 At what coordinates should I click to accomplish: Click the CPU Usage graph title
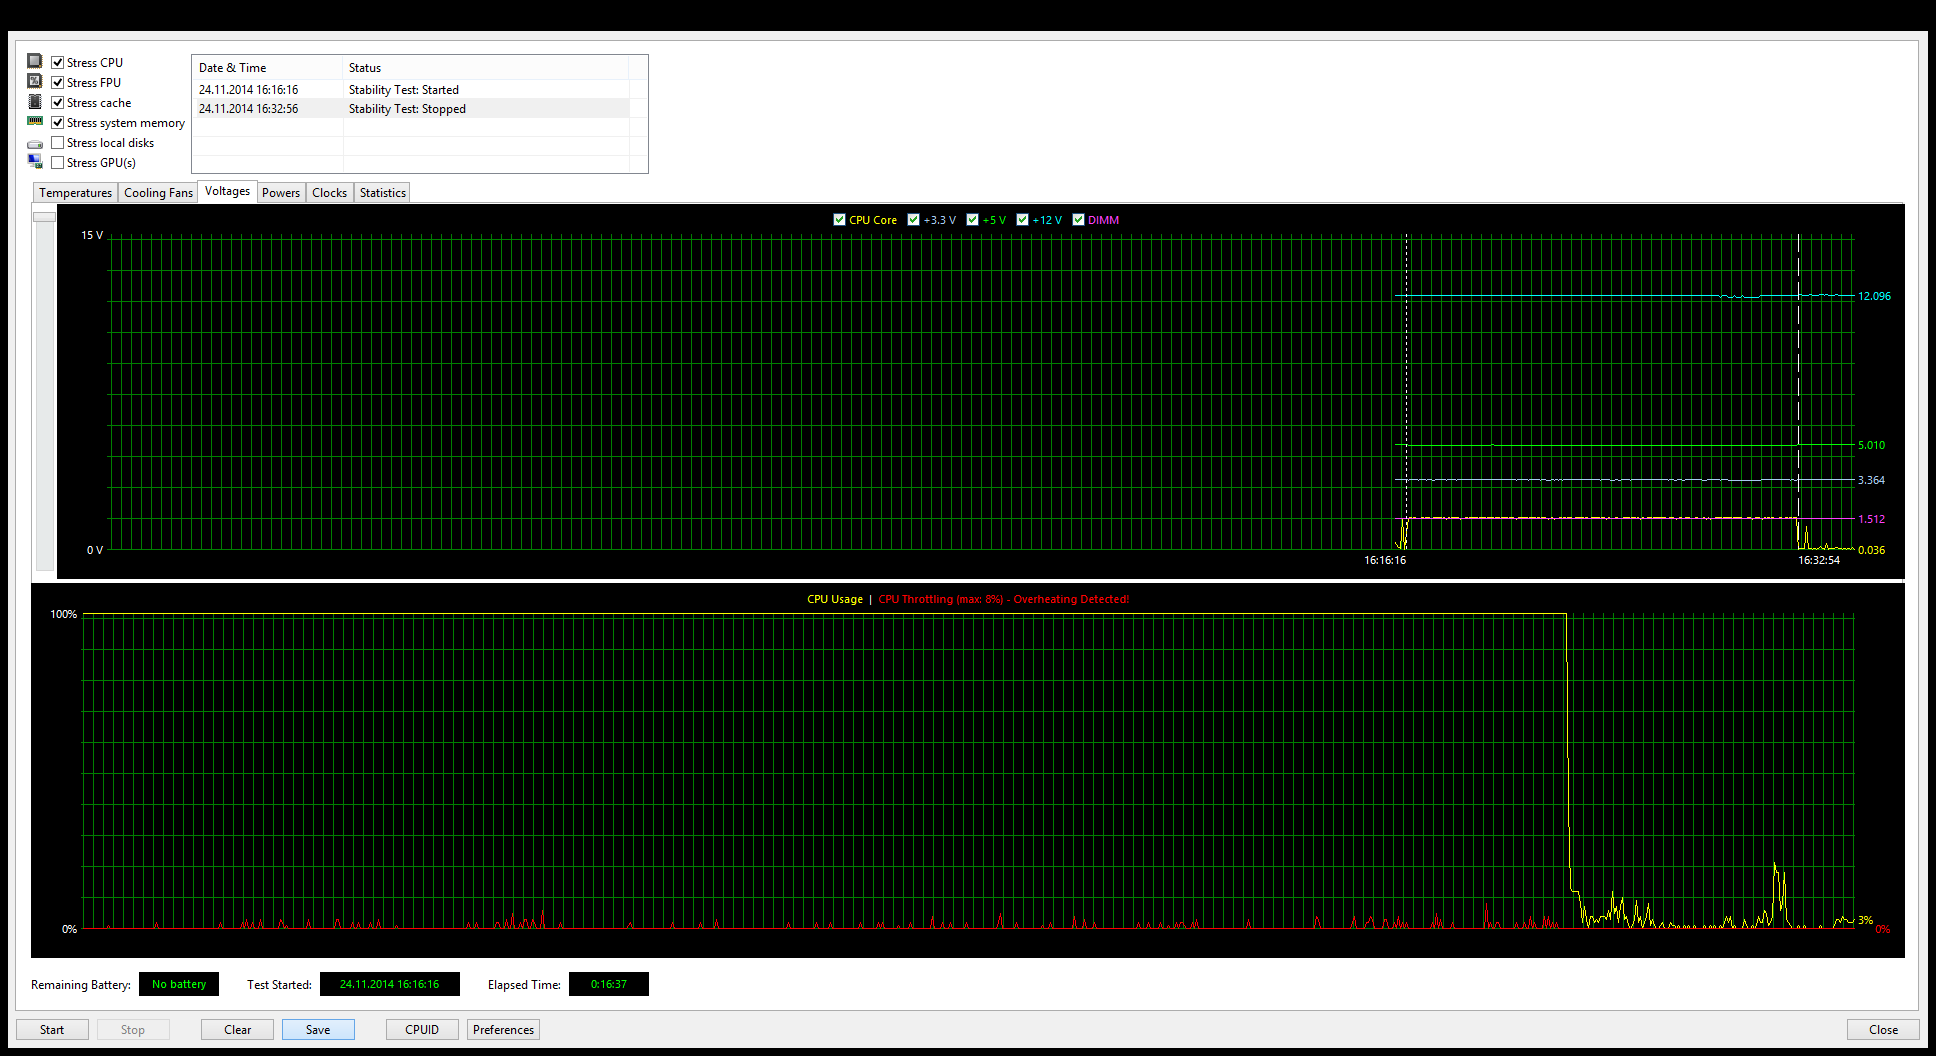(x=835, y=599)
